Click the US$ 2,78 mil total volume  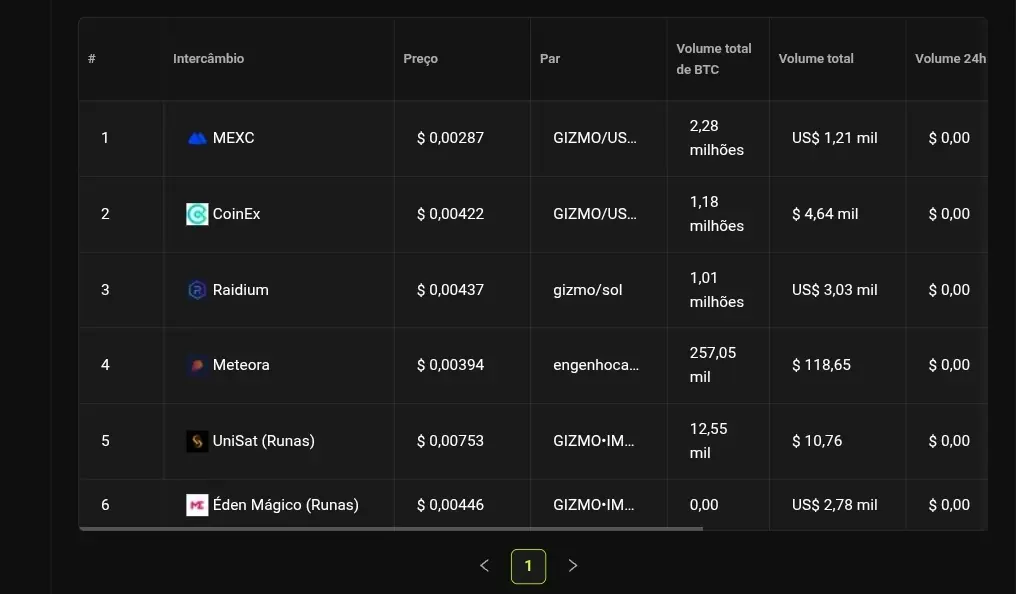(x=835, y=505)
